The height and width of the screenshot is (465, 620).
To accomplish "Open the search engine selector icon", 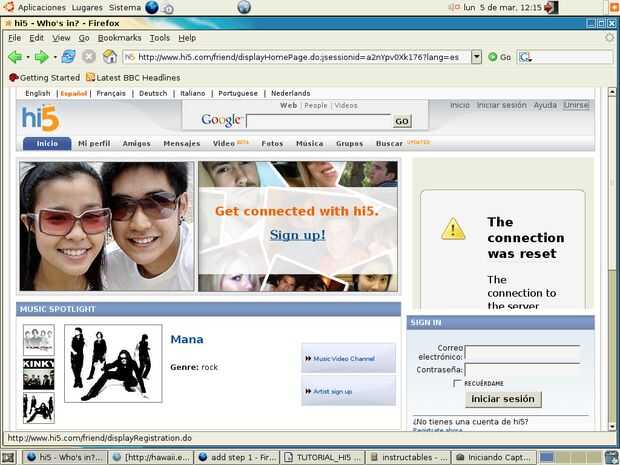I will [x=525, y=57].
